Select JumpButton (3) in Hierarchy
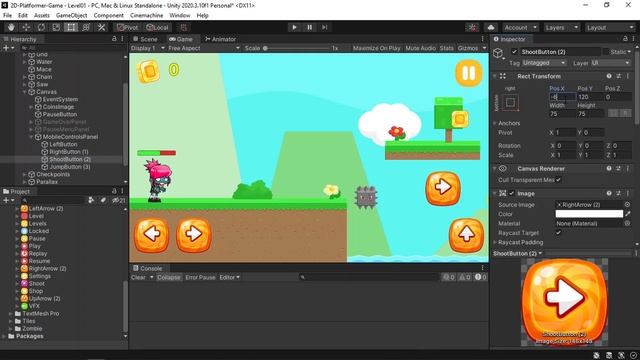Screen dimensions: 640x360 [x=70, y=167]
